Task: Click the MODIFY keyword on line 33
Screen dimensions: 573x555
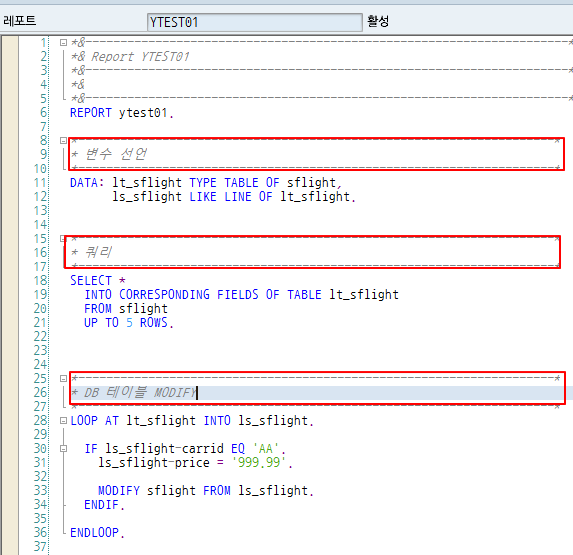Action: coord(119,490)
